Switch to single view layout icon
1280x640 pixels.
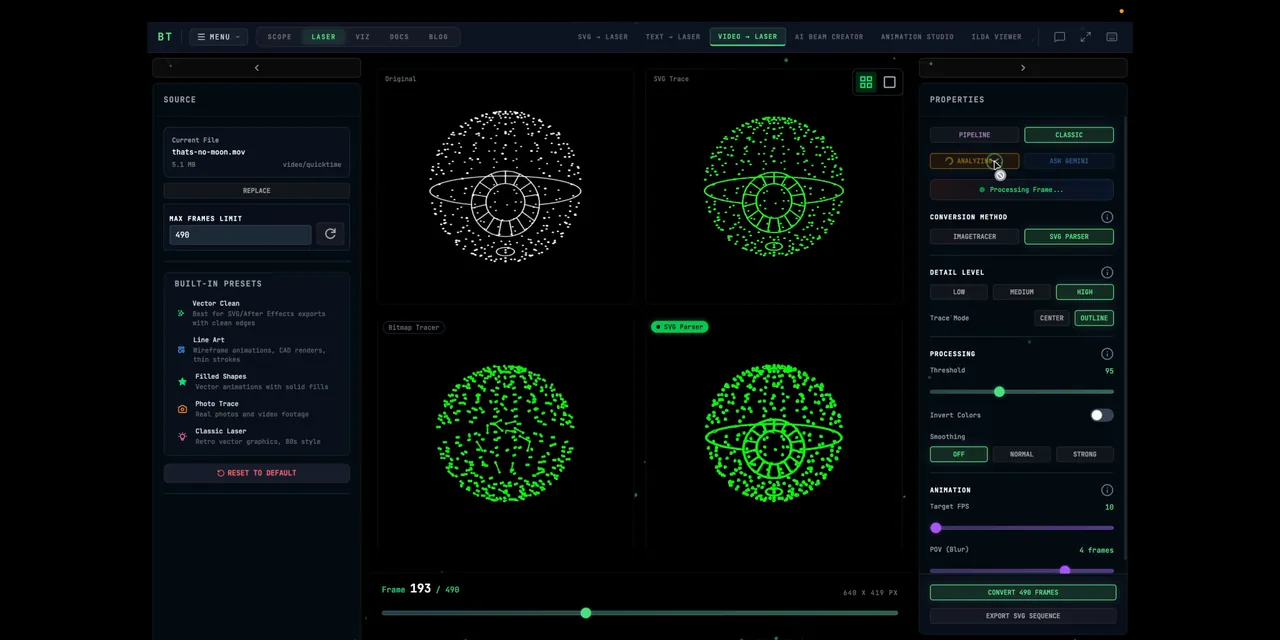[889, 82]
